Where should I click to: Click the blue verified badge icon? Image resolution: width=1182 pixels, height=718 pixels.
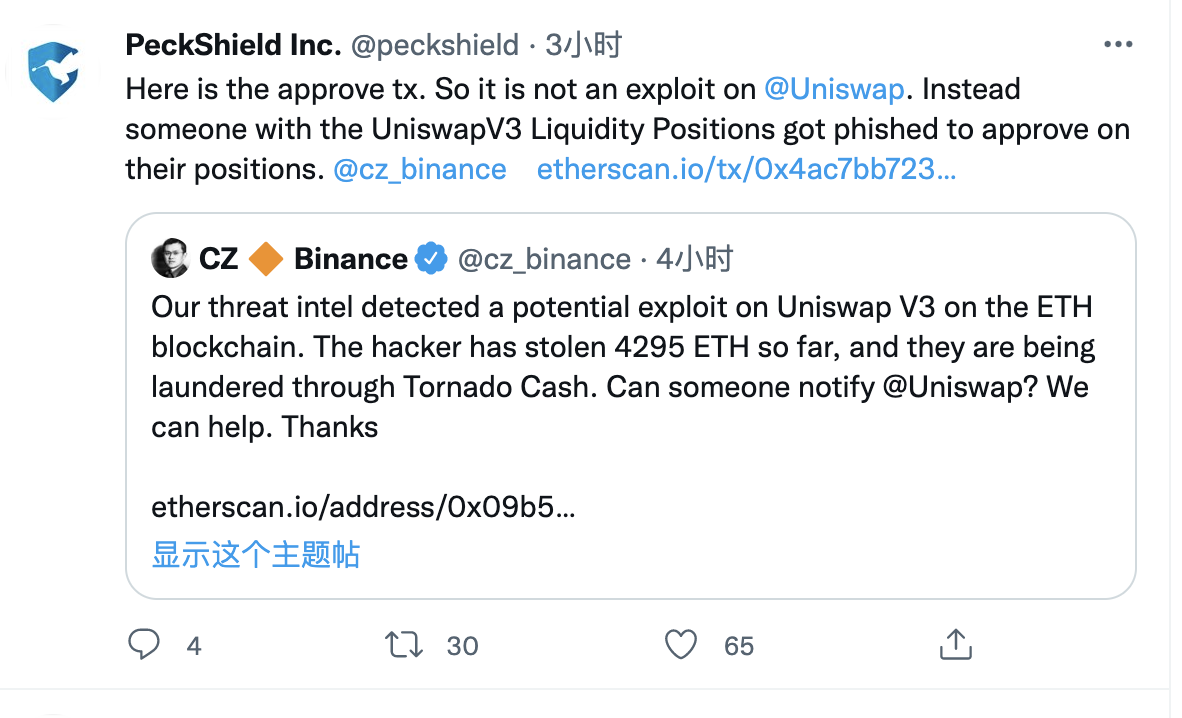click(x=431, y=259)
